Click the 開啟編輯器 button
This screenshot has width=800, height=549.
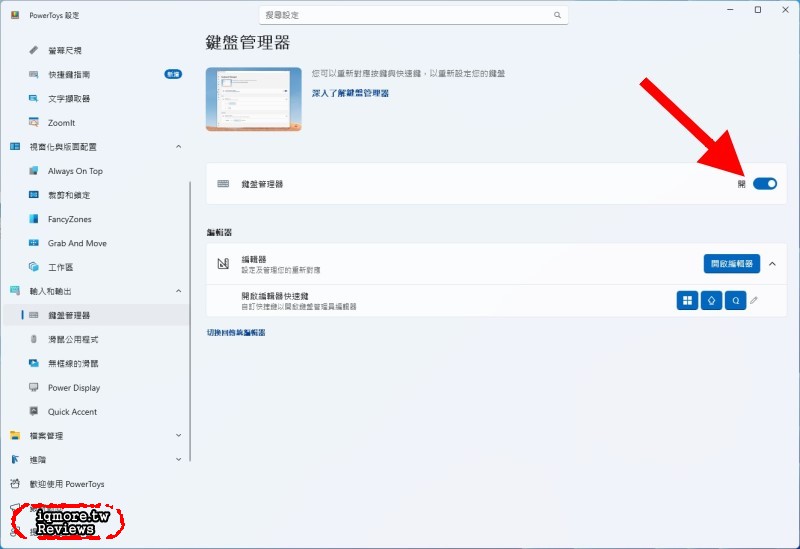(x=732, y=264)
